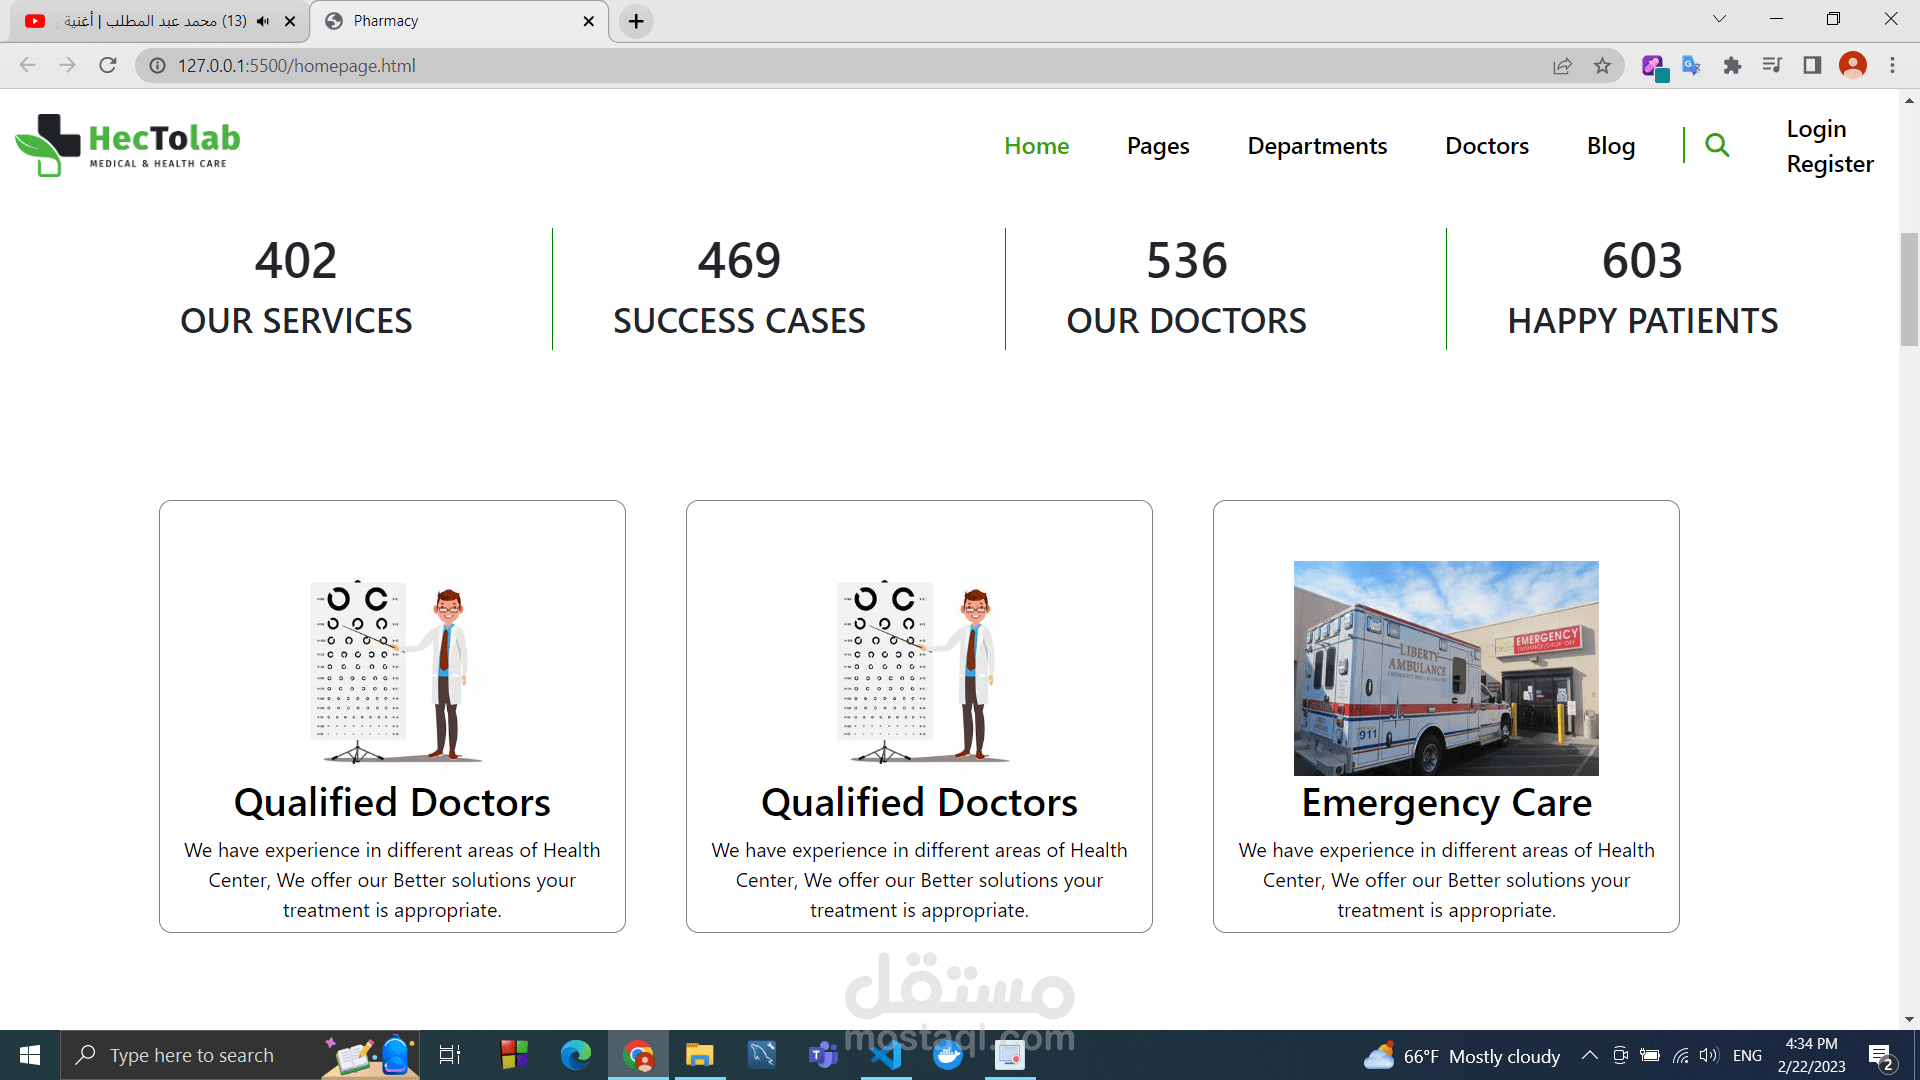Open Chrome's three-dot menu
Image resolution: width=1920 pixels, height=1080 pixels.
pyautogui.click(x=1892, y=66)
